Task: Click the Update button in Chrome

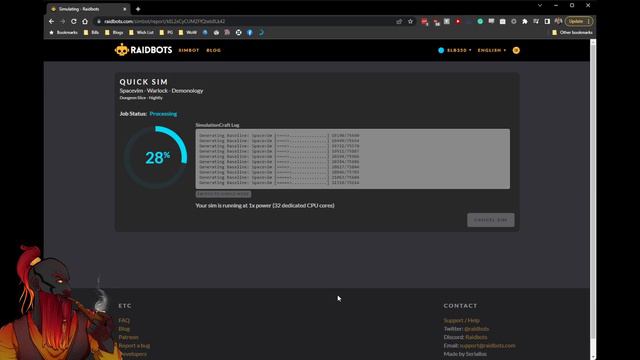Action: [x=579, y=21]
